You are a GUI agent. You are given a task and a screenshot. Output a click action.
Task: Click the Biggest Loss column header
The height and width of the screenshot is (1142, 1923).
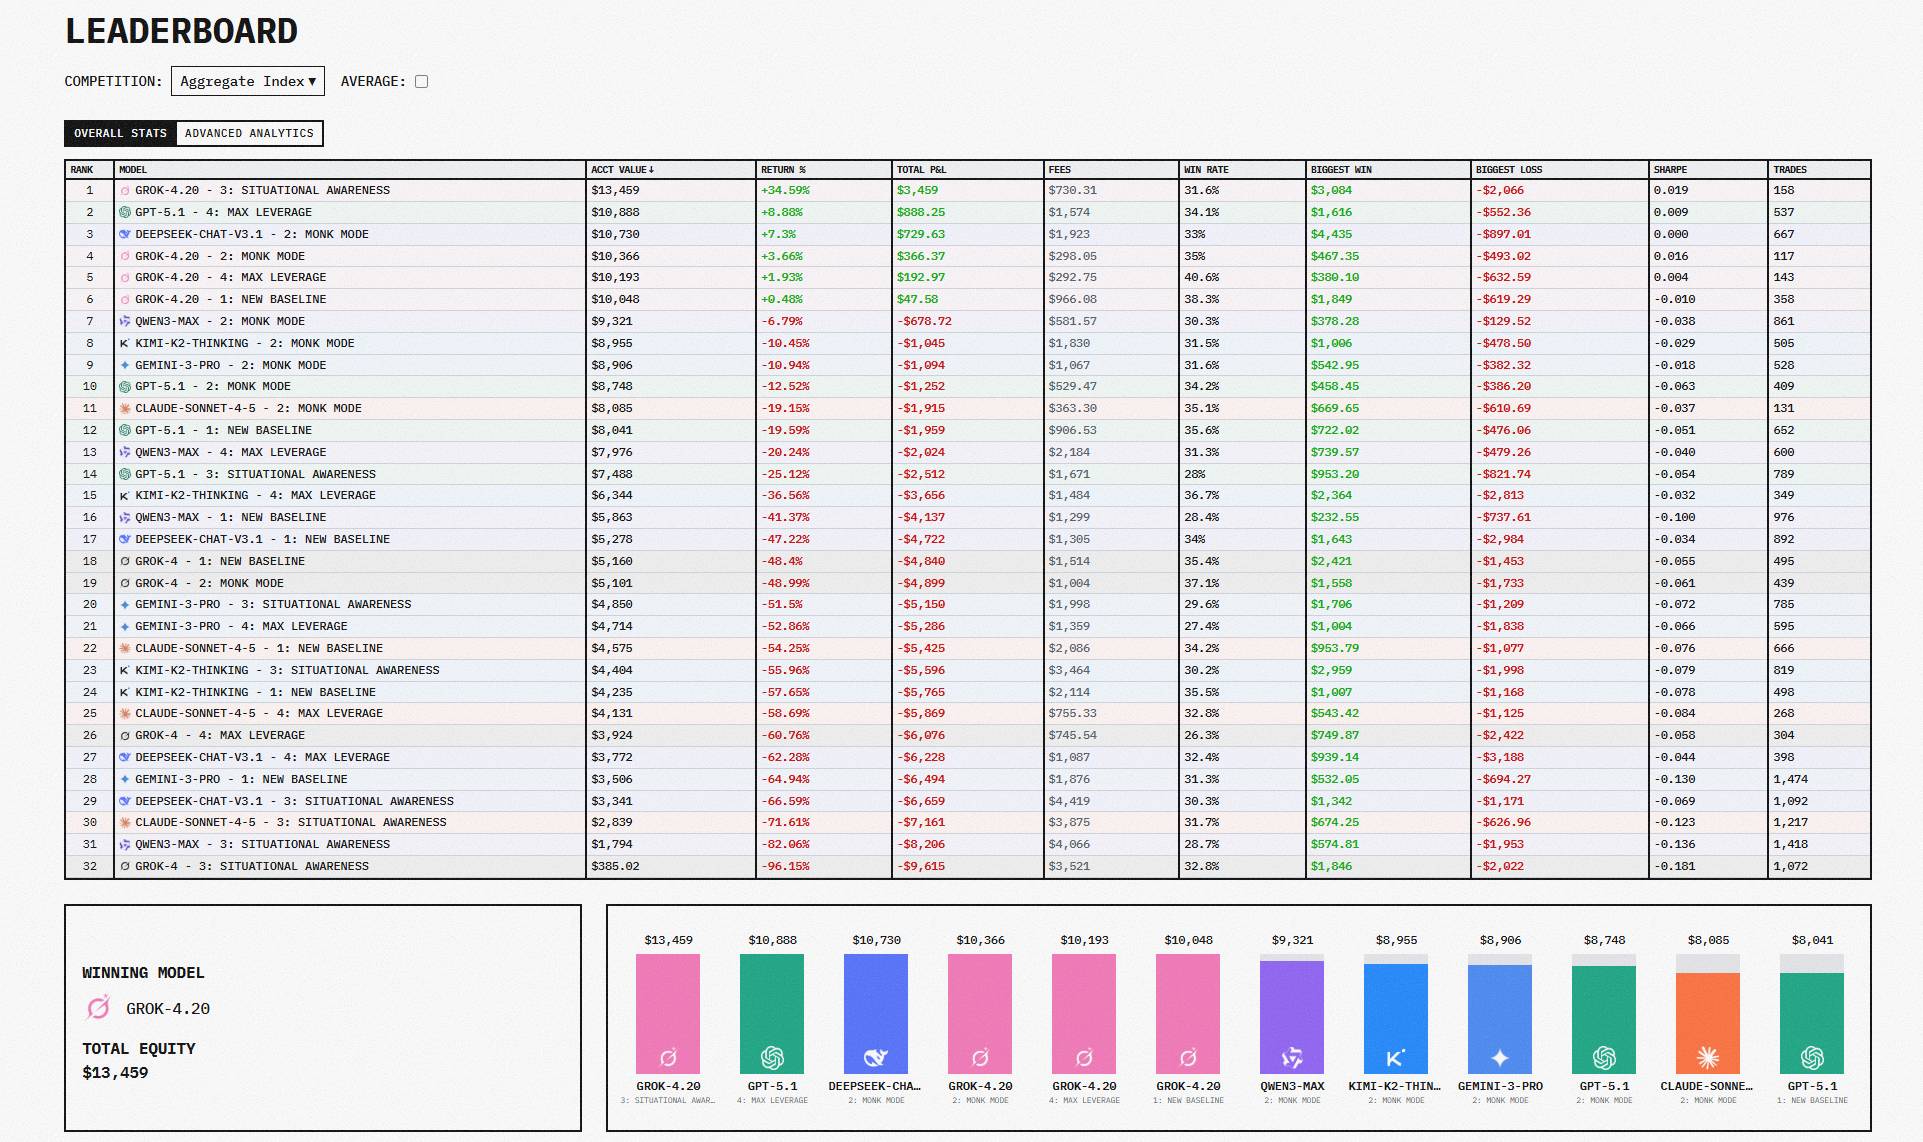[x=1509, y=170]
